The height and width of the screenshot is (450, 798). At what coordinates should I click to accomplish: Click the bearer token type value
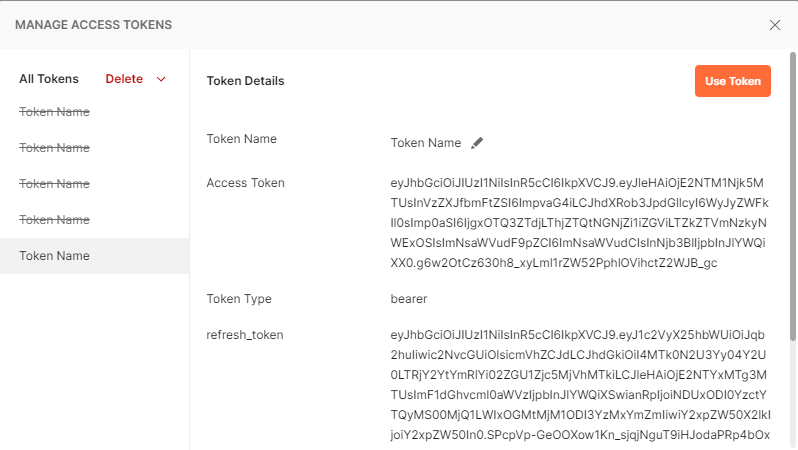point(409,299)
